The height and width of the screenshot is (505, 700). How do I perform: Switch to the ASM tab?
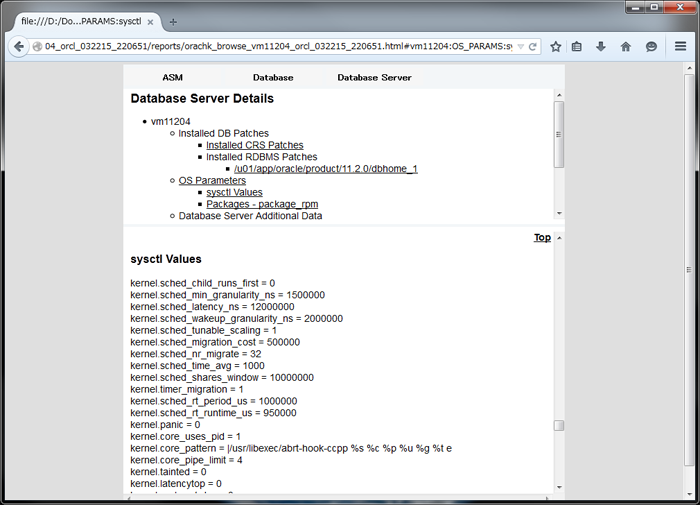pos(172,77)
